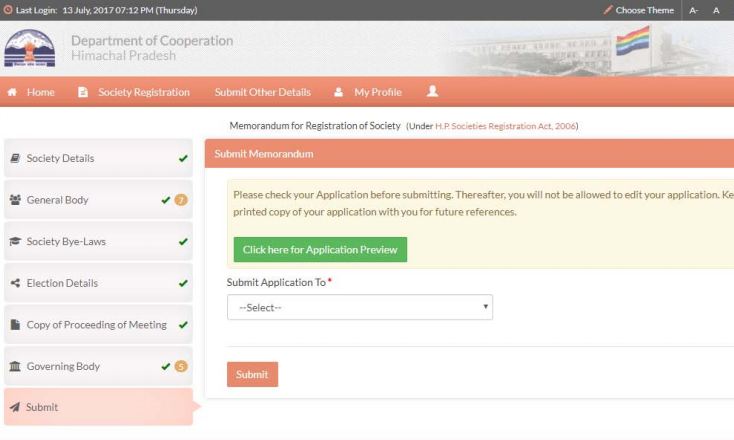Select Copy of Proceeding of Meeting step

[x=98, y=324]
